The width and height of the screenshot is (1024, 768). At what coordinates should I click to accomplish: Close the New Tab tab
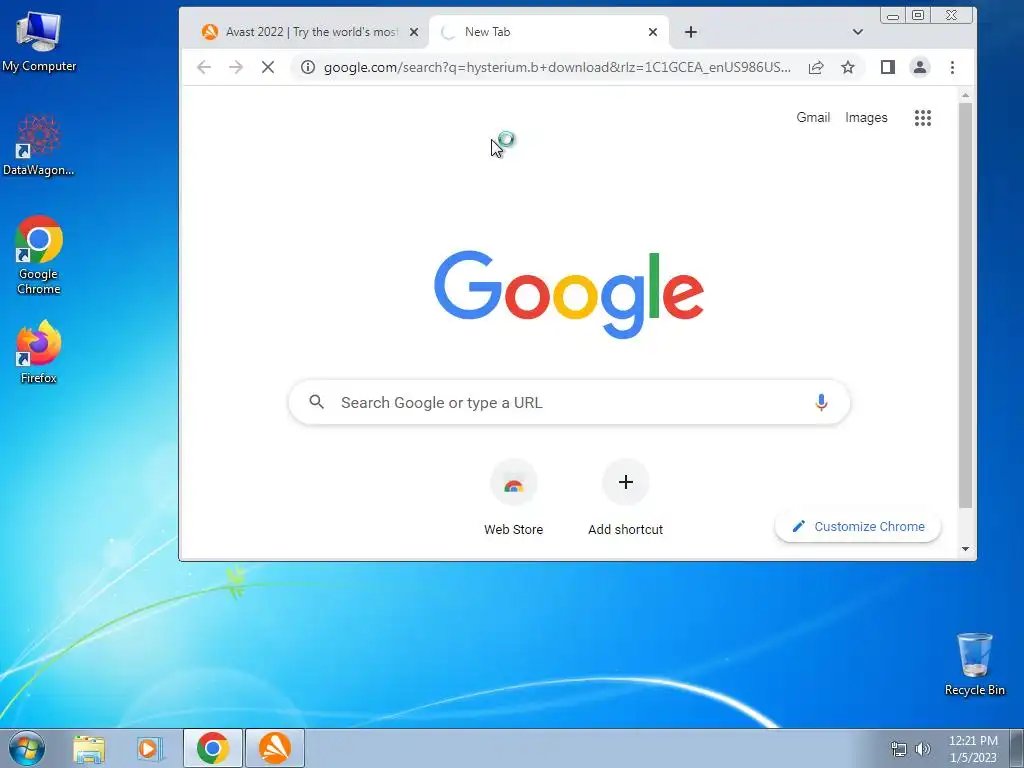[652, 32]
